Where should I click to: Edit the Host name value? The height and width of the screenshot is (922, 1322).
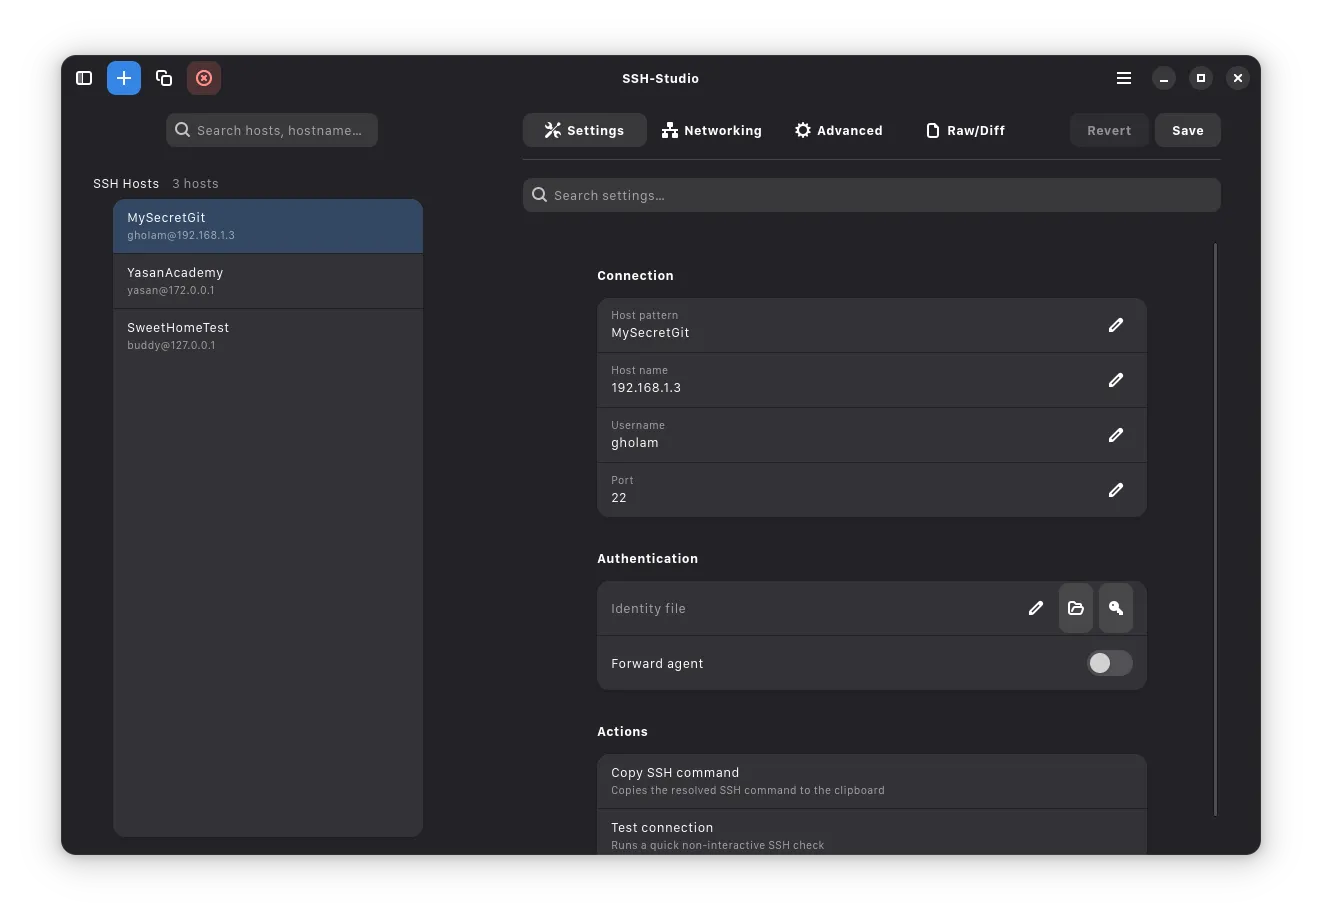tap(1115, 380)
